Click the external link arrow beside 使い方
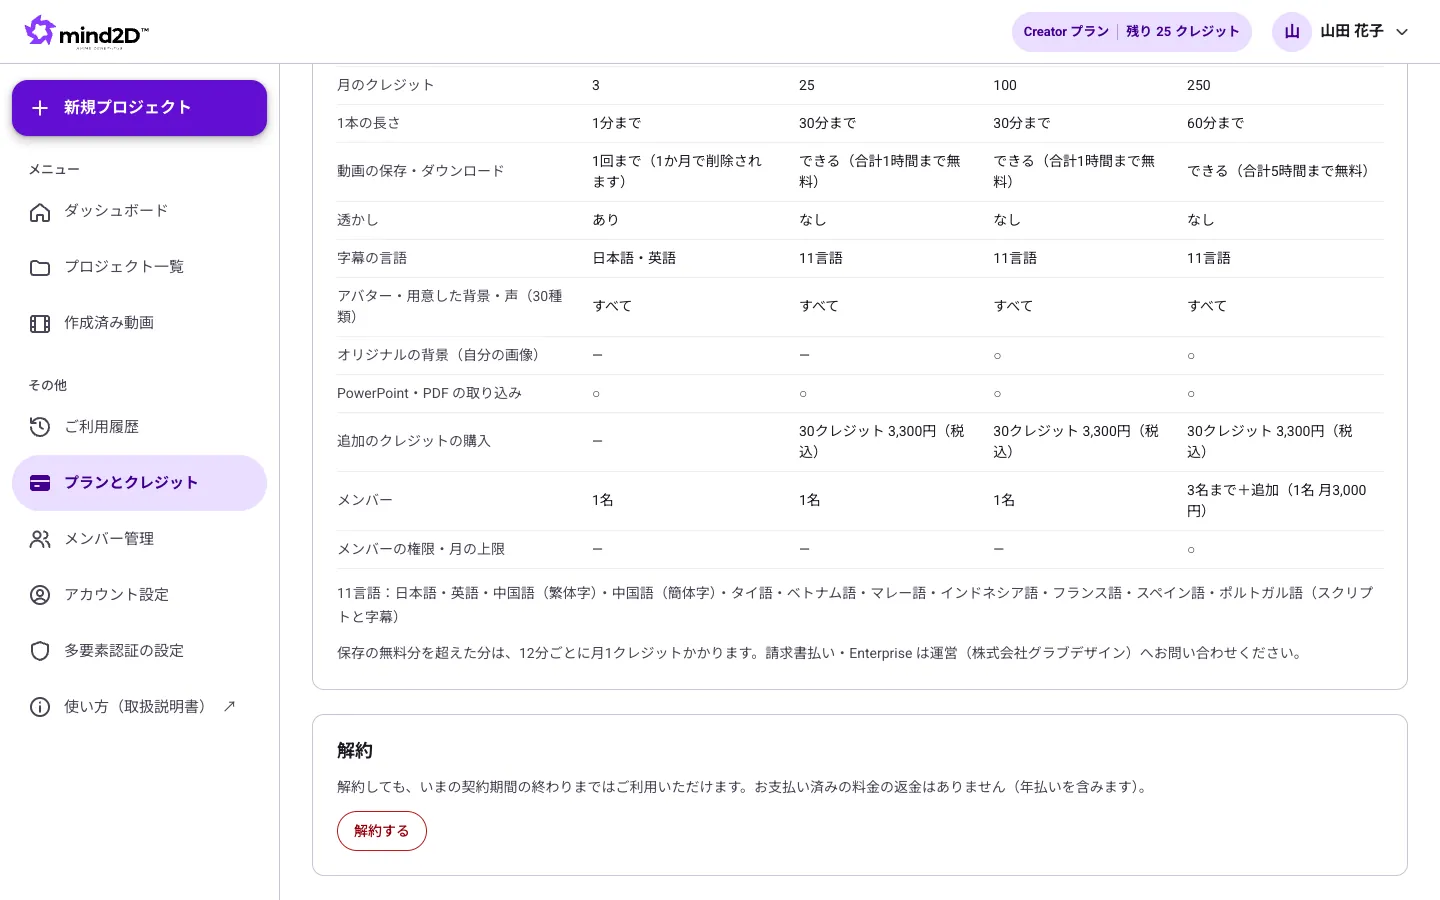The width and height of the screenshot is (1440, 900). tap(229, 706)
